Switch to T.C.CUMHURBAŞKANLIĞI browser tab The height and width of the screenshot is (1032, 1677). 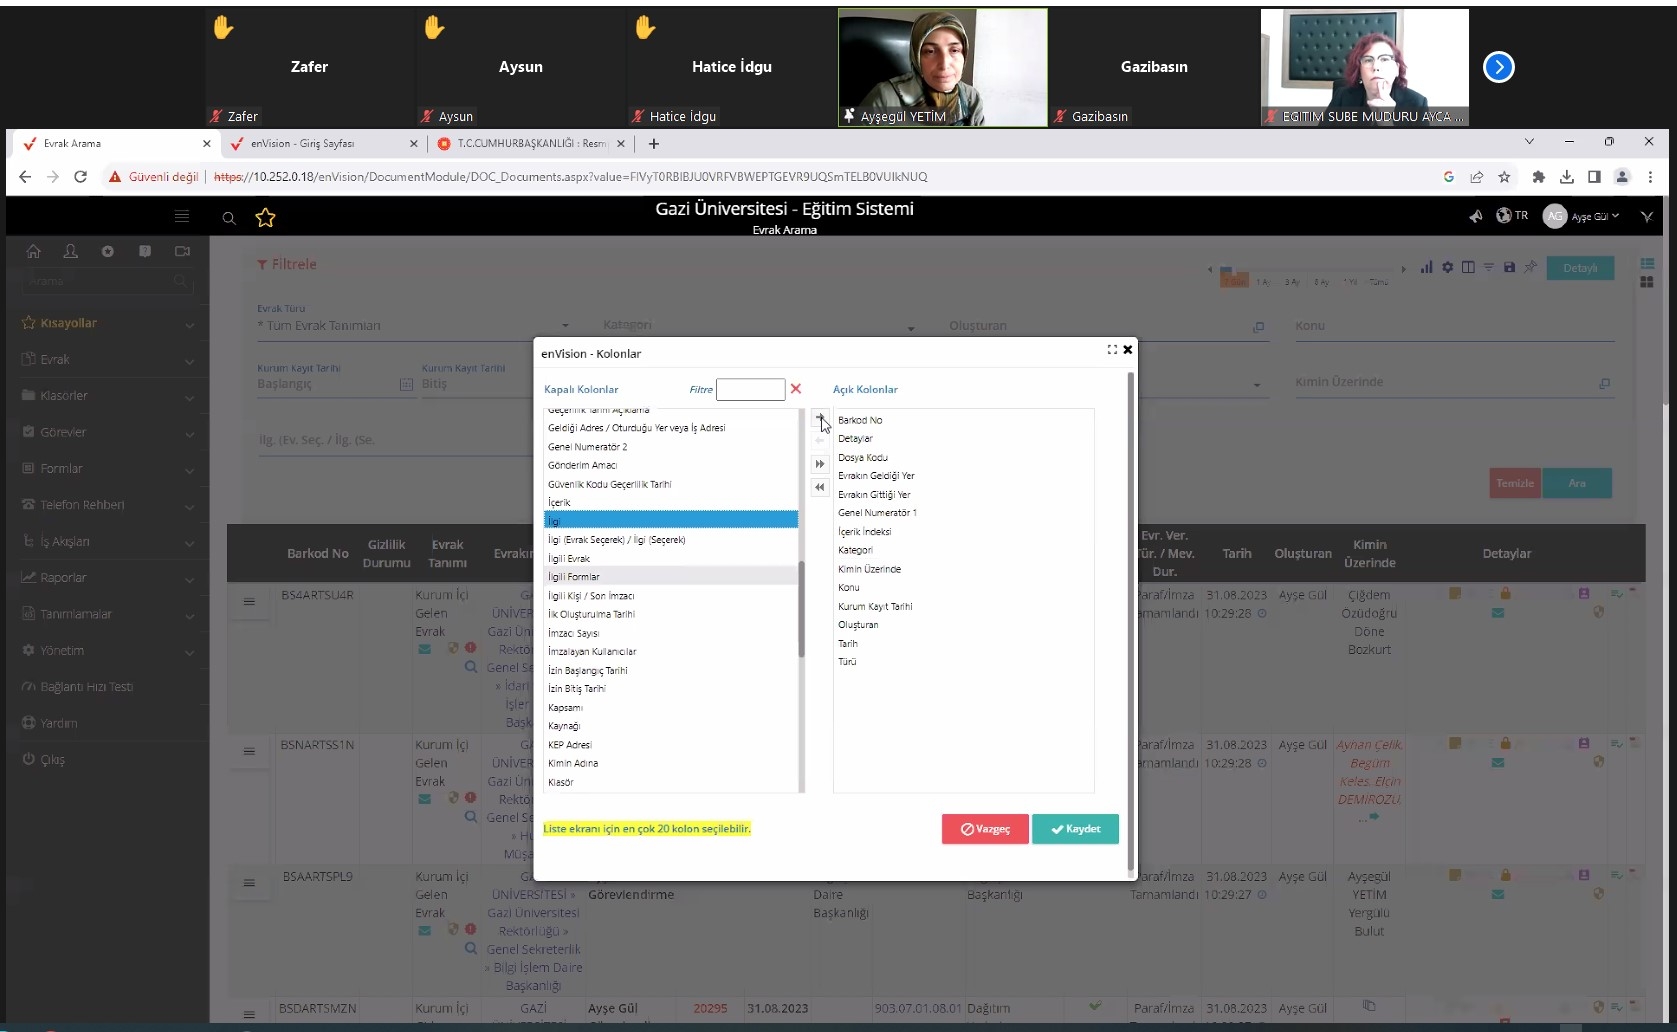pyautogui.click(x=530, y=143)
